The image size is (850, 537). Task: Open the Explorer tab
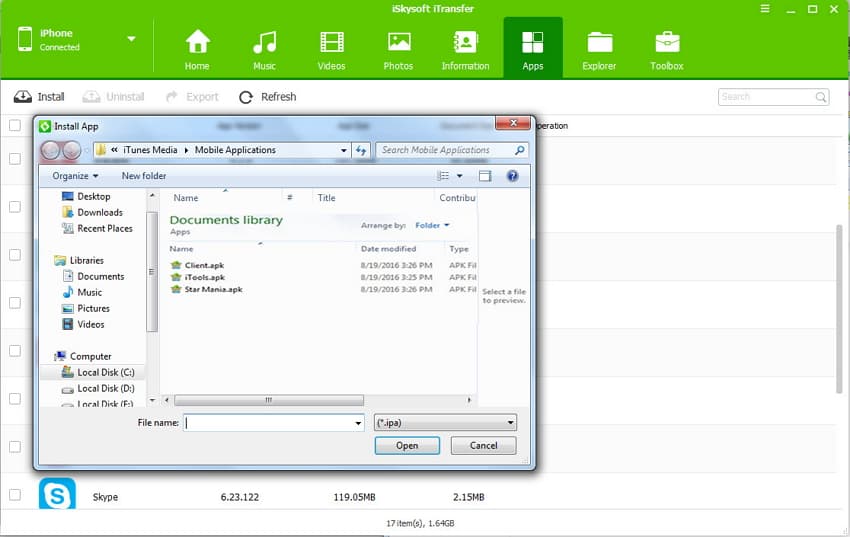click(599, 50)
